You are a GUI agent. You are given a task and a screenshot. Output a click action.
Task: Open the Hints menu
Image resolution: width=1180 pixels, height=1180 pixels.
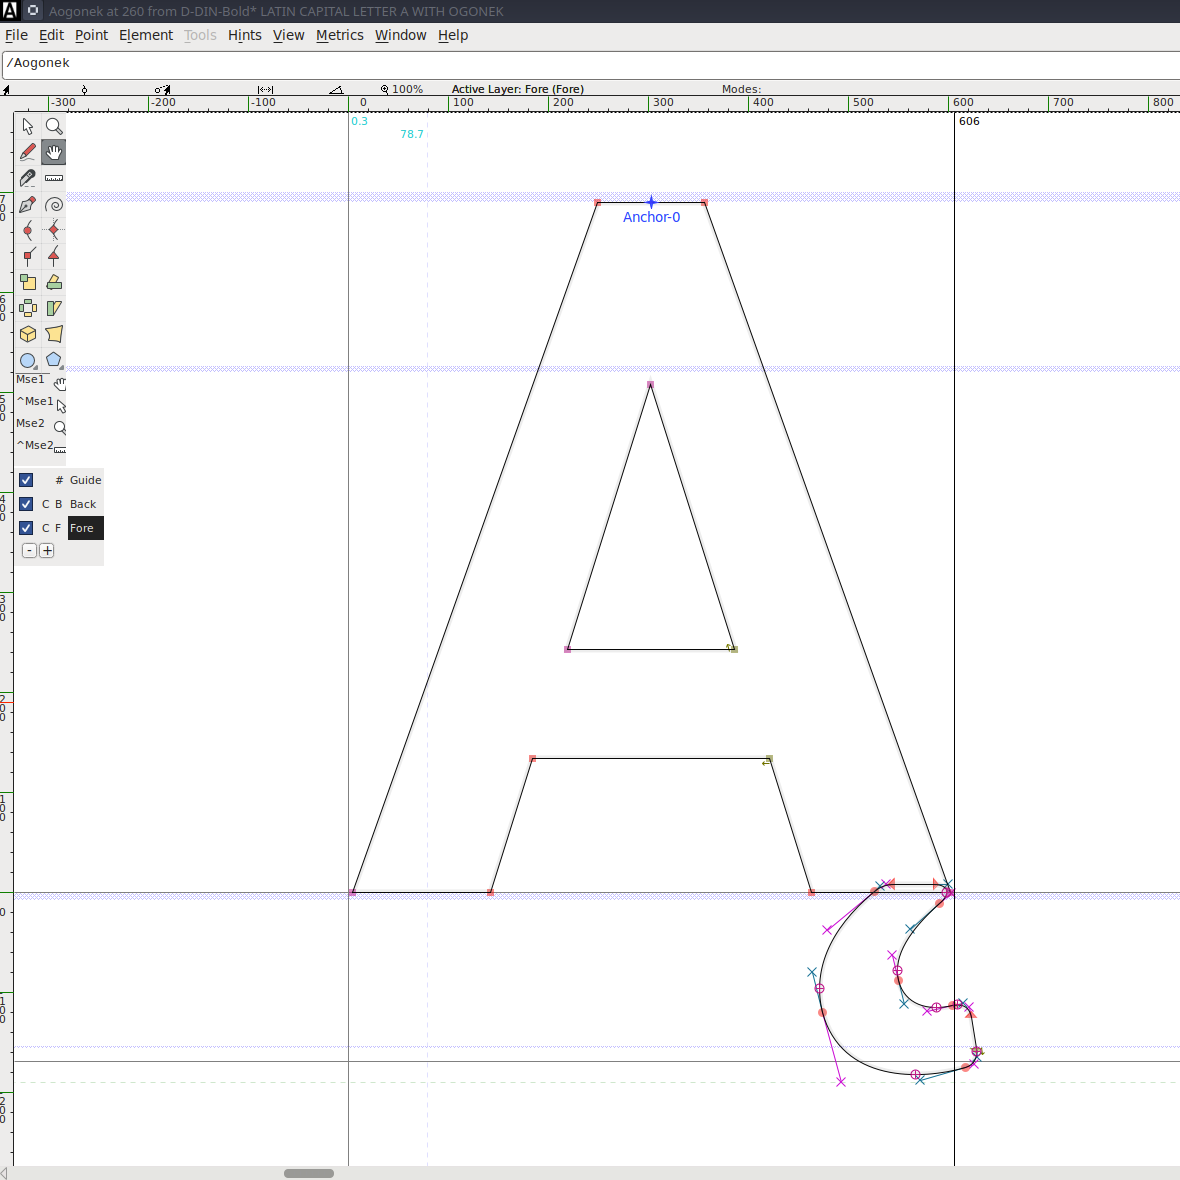(x=245, y=35)
